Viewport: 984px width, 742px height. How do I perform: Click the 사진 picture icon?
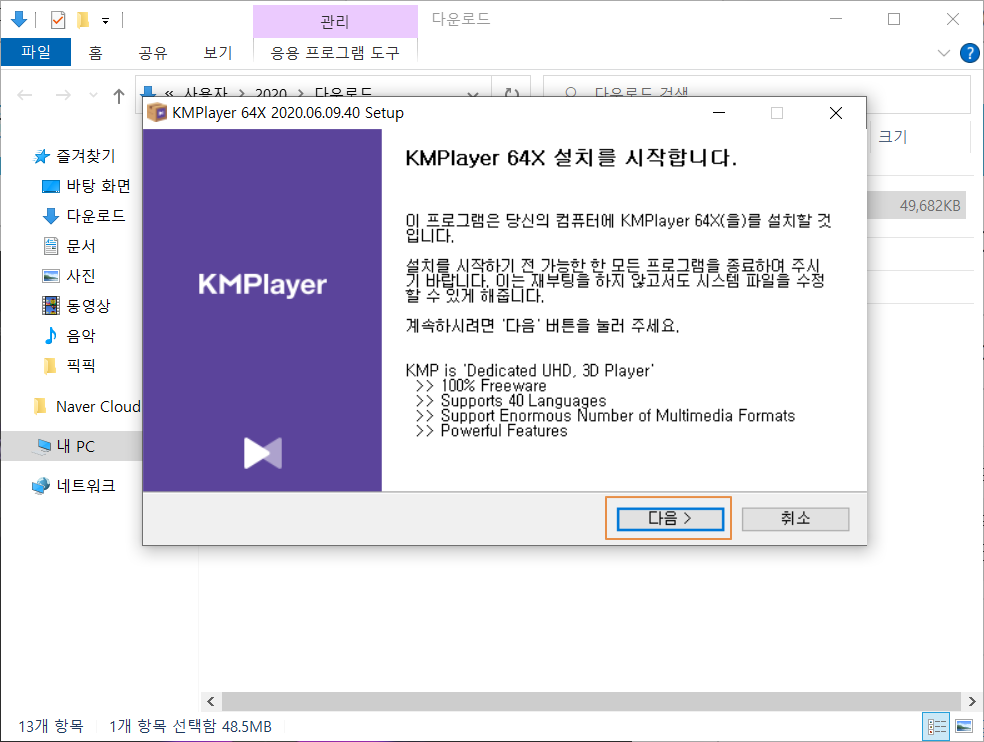pos(51,276)
